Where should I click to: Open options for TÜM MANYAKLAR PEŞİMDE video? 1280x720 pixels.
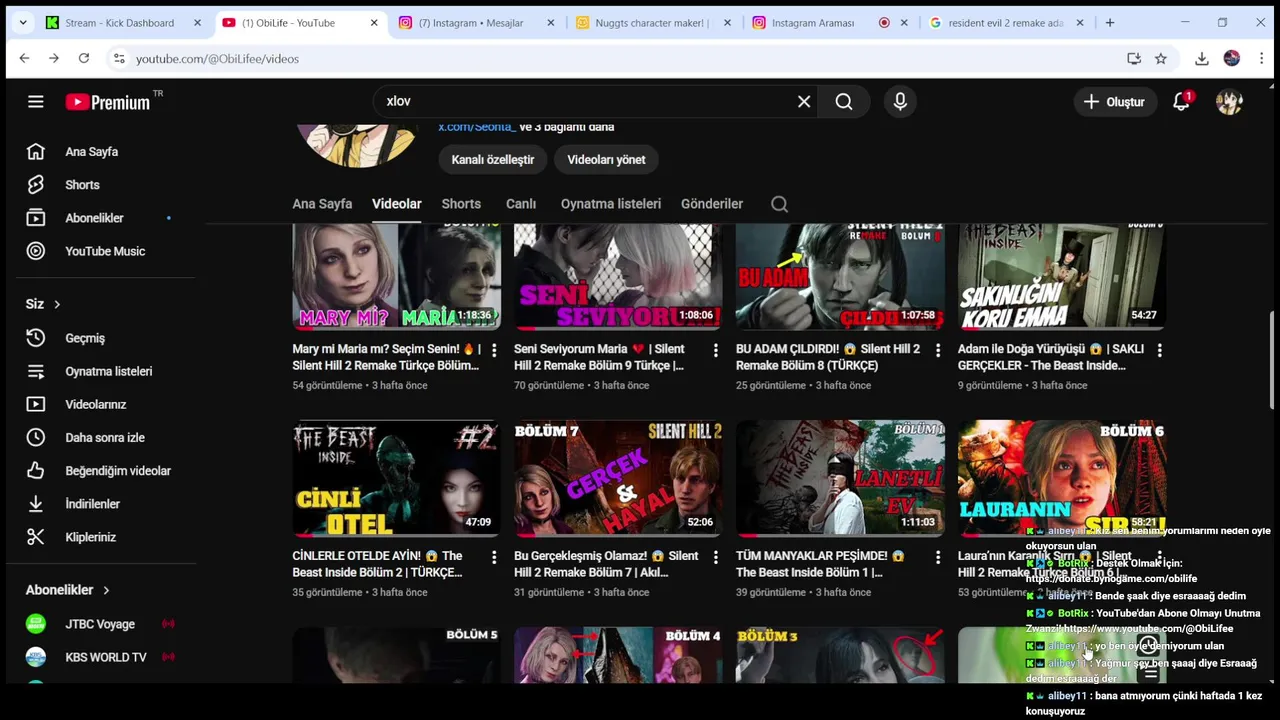[937, 557]
